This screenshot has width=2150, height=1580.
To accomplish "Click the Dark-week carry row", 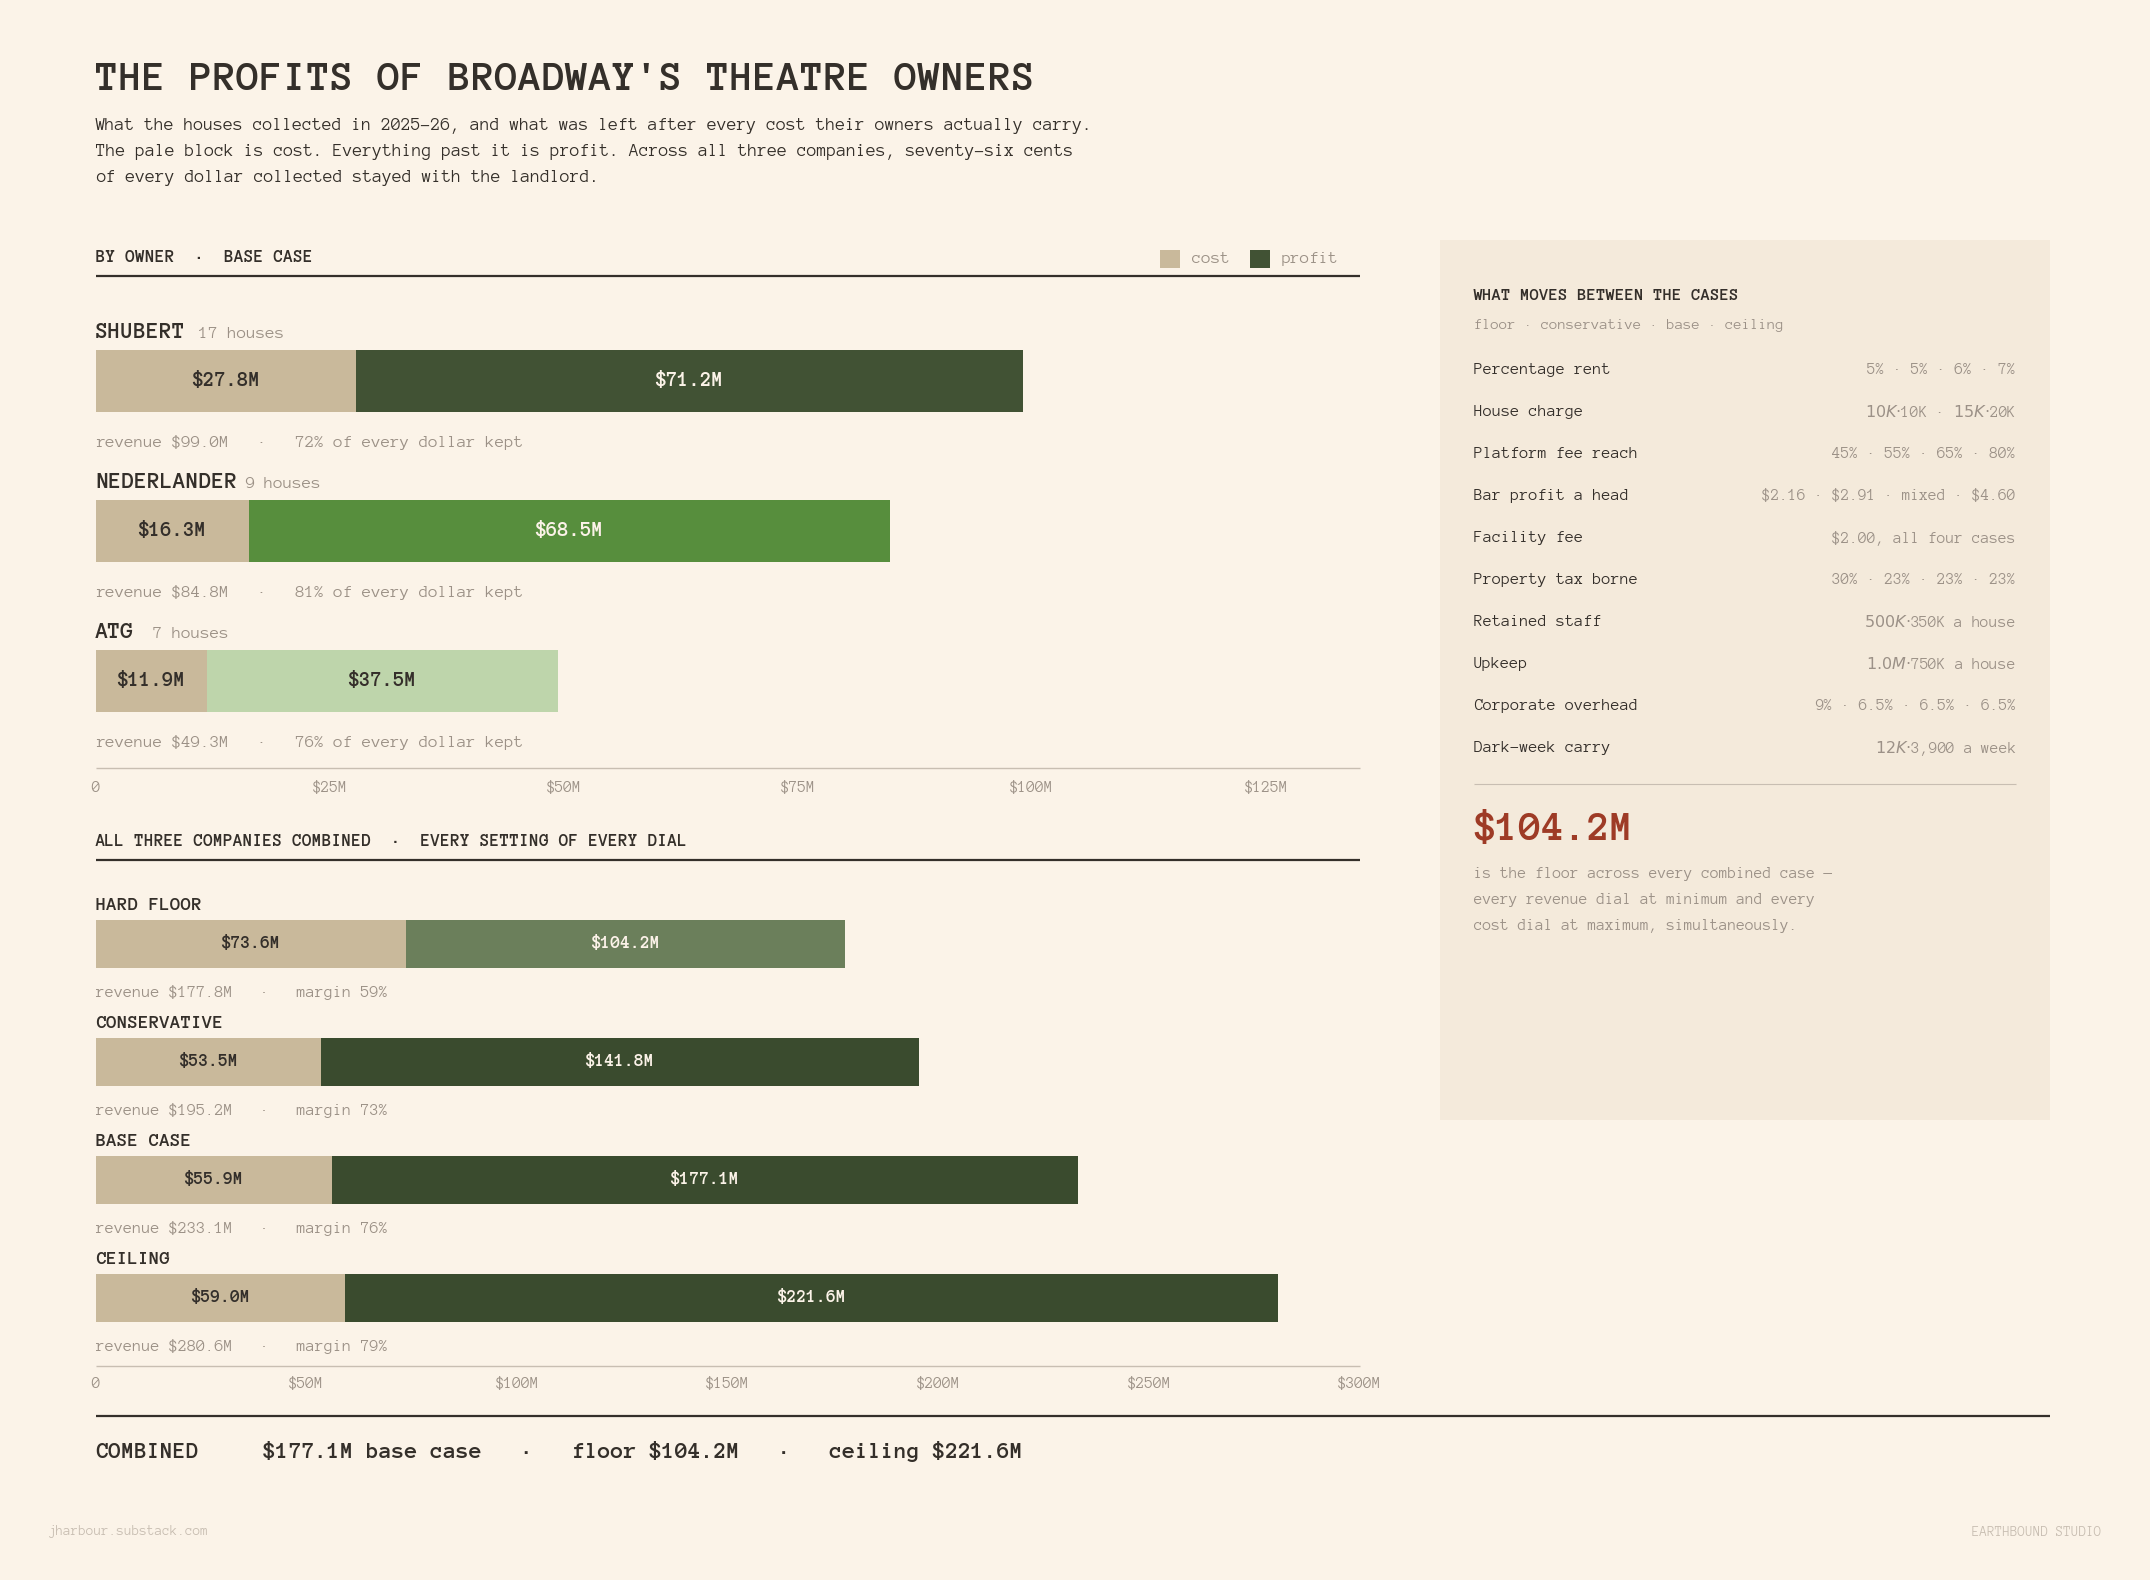I will 1744,747.
